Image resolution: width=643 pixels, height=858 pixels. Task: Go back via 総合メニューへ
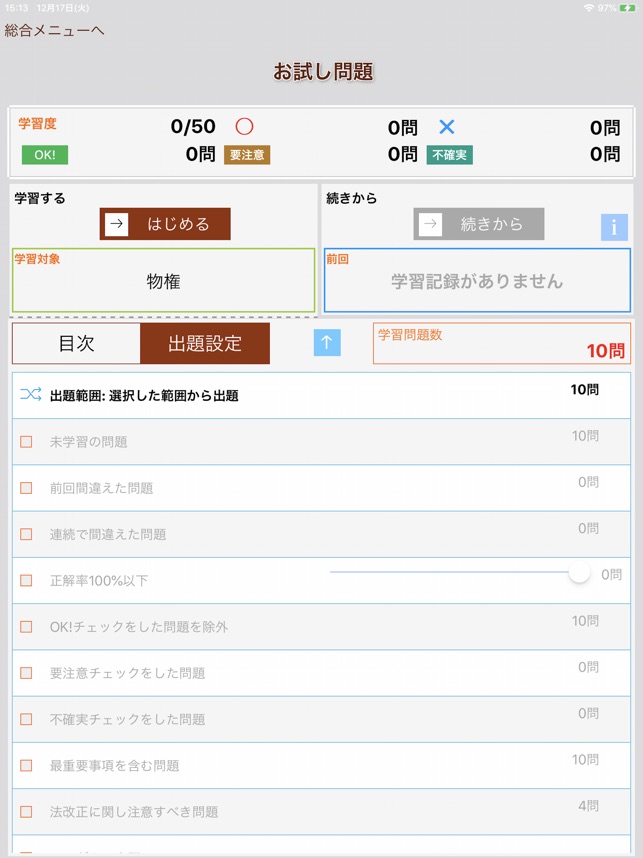[54, 31]
